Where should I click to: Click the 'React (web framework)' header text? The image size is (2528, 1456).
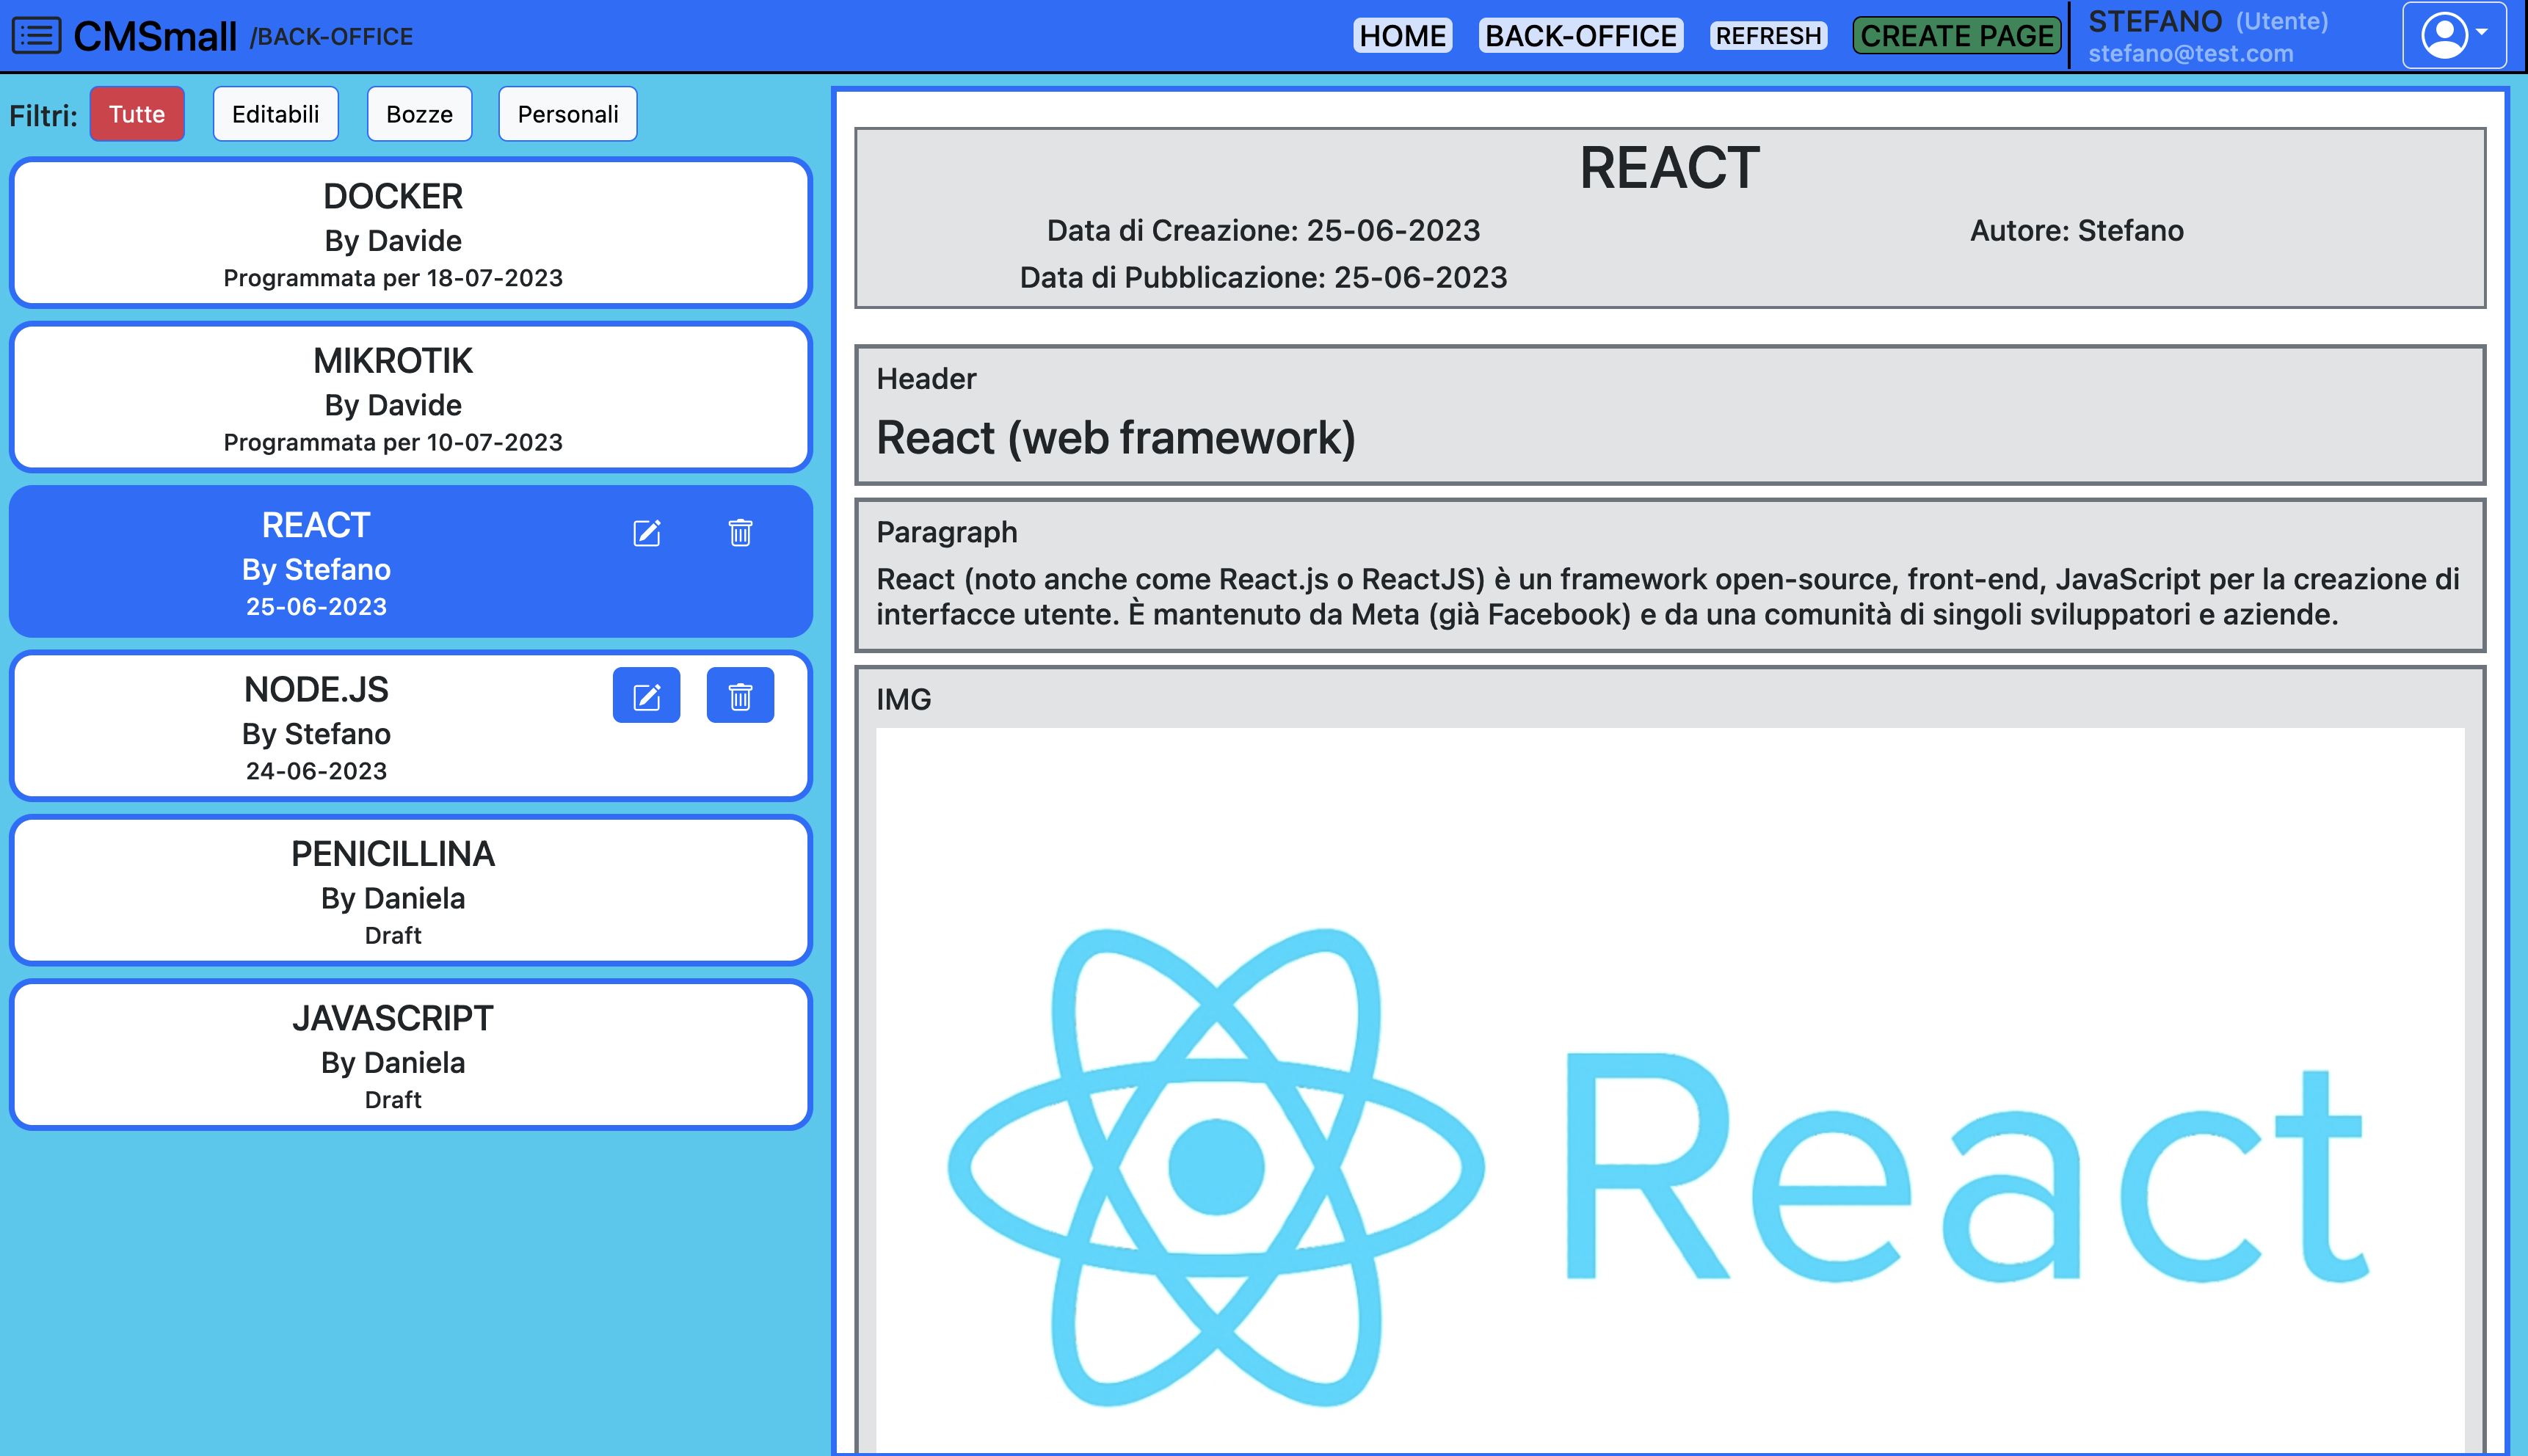coord(1116,438)
